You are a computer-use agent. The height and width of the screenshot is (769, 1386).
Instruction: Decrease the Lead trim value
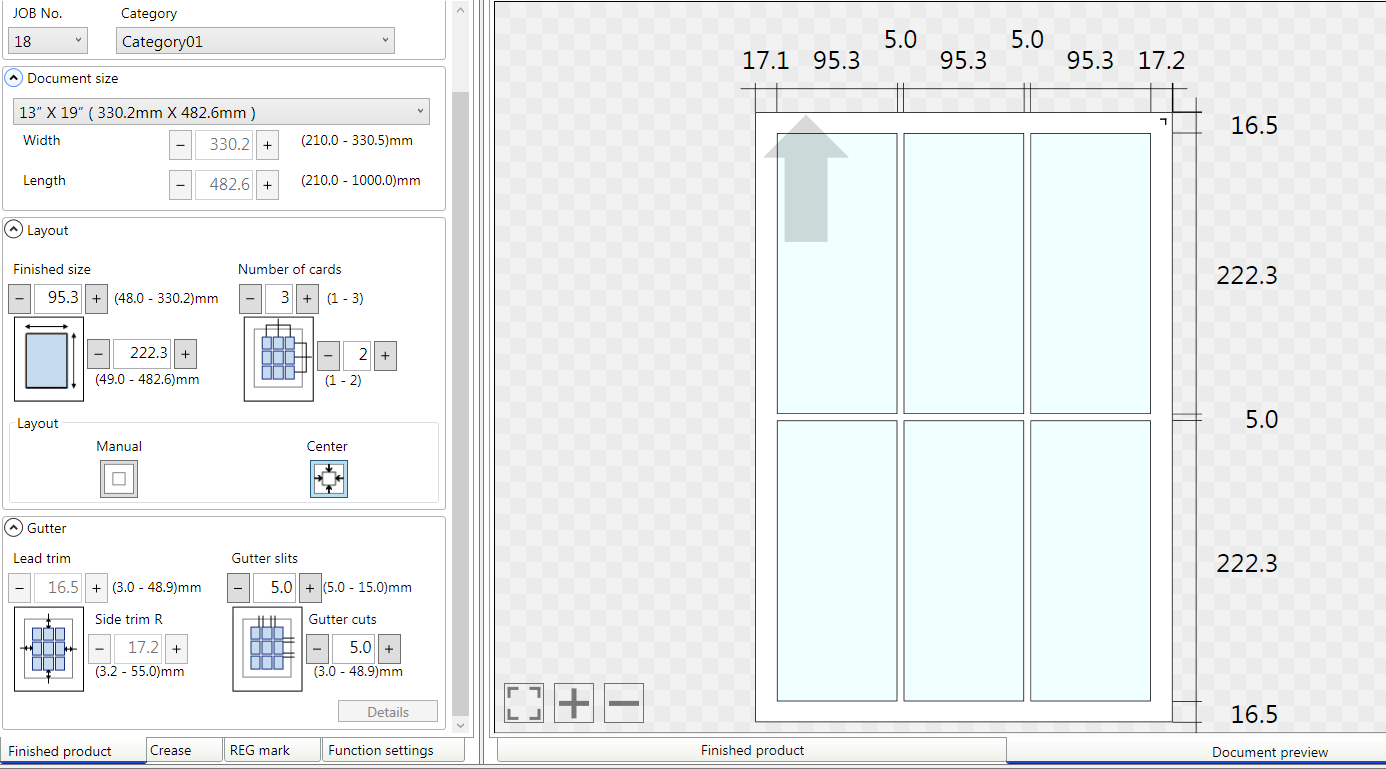pos(20,588)
